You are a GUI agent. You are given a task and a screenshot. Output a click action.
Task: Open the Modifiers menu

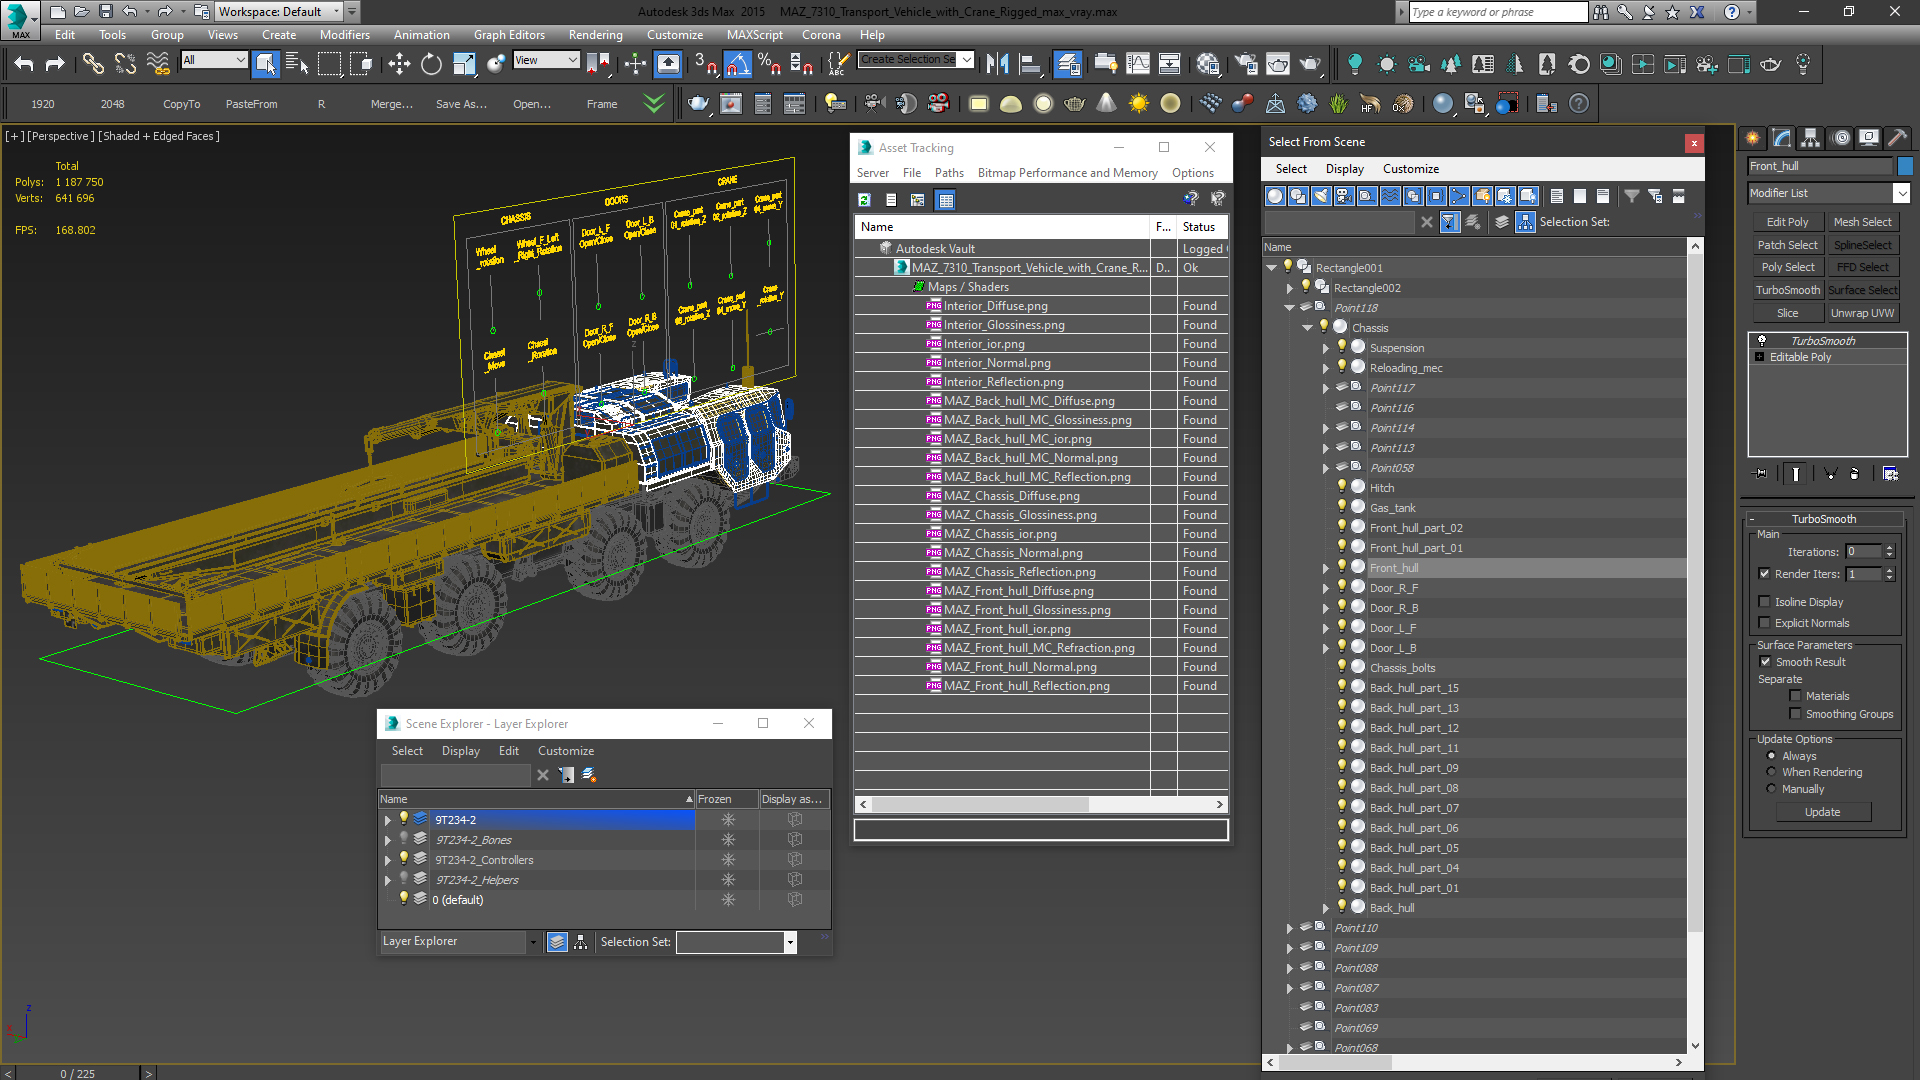pyautogui.click(x=344, y=35)
